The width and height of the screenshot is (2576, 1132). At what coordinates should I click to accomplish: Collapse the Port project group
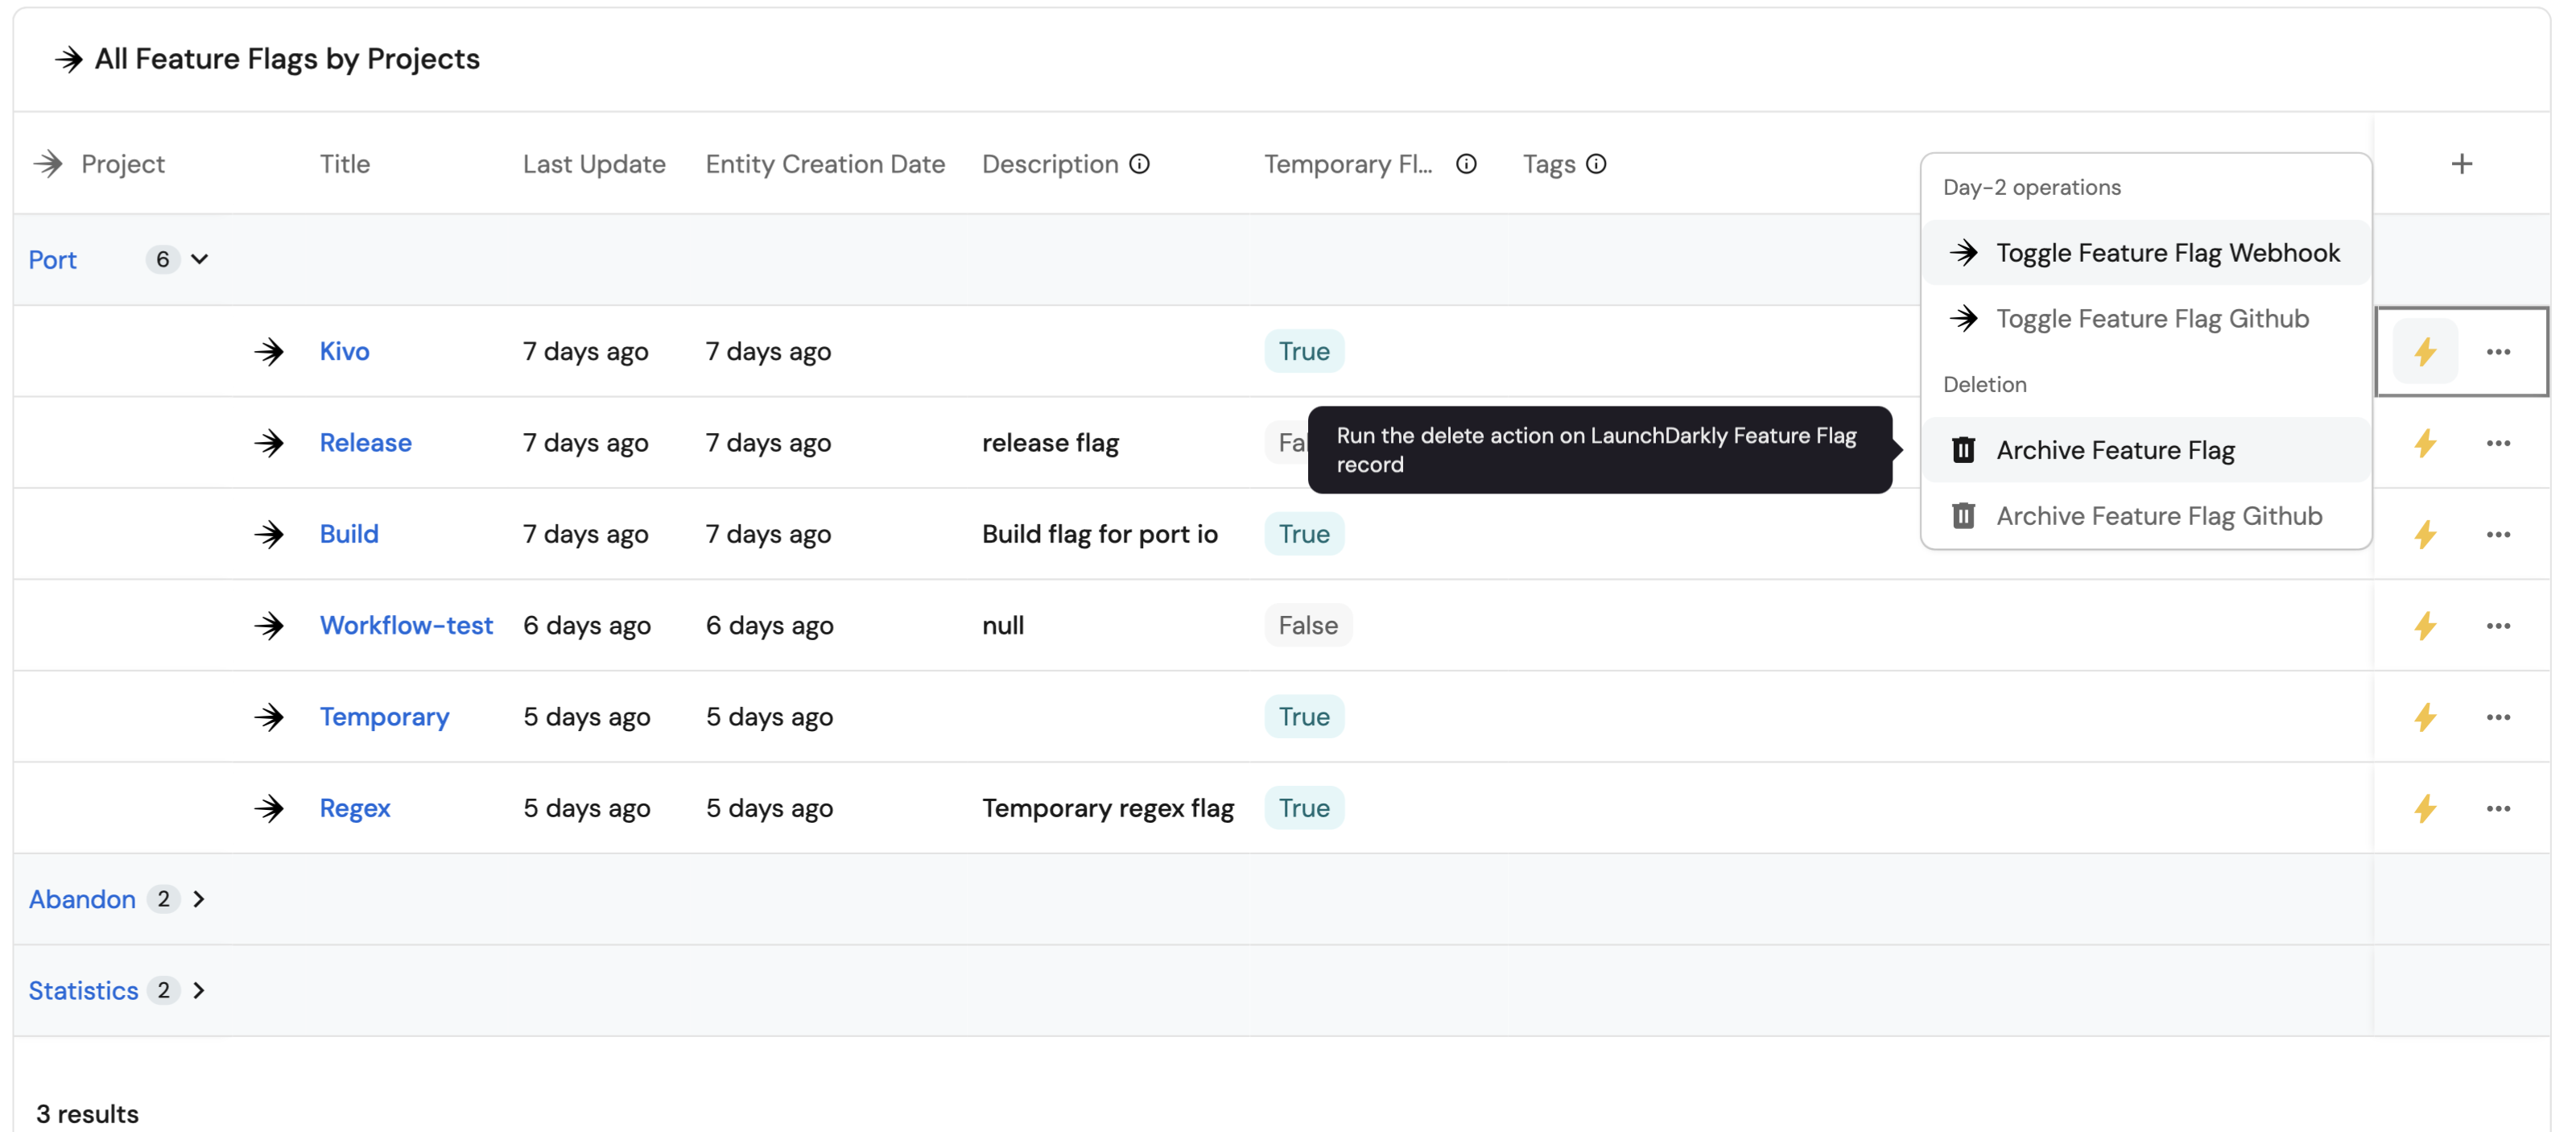(200, 260)
